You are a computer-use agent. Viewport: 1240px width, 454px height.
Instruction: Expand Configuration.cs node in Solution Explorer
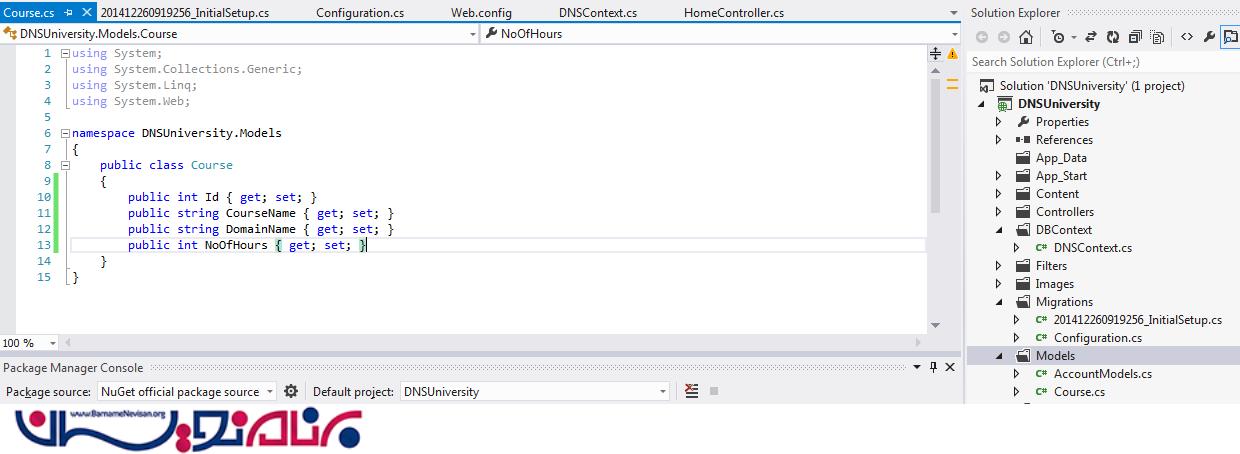(1016, 338)
